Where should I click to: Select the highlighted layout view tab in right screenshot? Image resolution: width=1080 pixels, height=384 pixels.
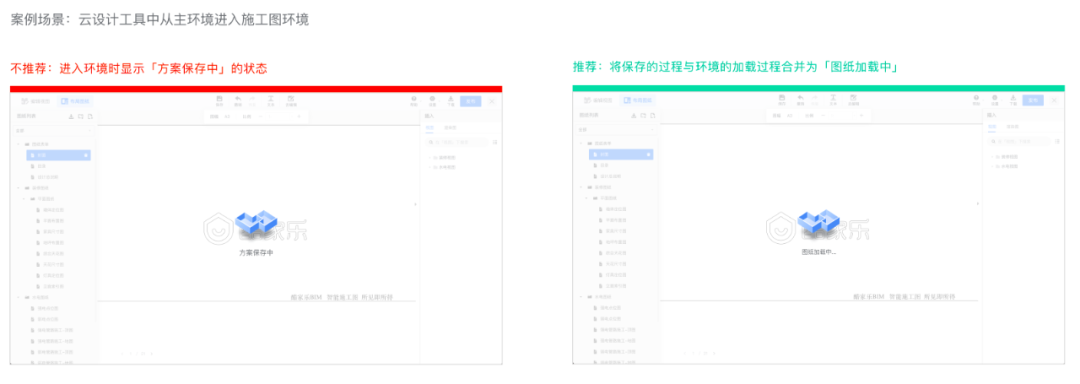tap(637, 100)
